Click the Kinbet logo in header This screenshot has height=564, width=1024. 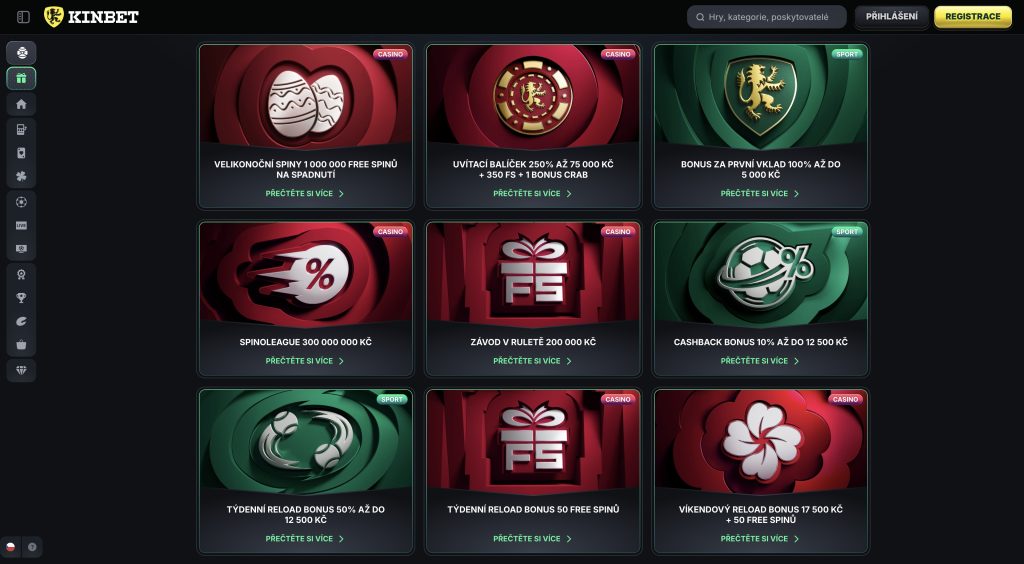coord(91,17)
